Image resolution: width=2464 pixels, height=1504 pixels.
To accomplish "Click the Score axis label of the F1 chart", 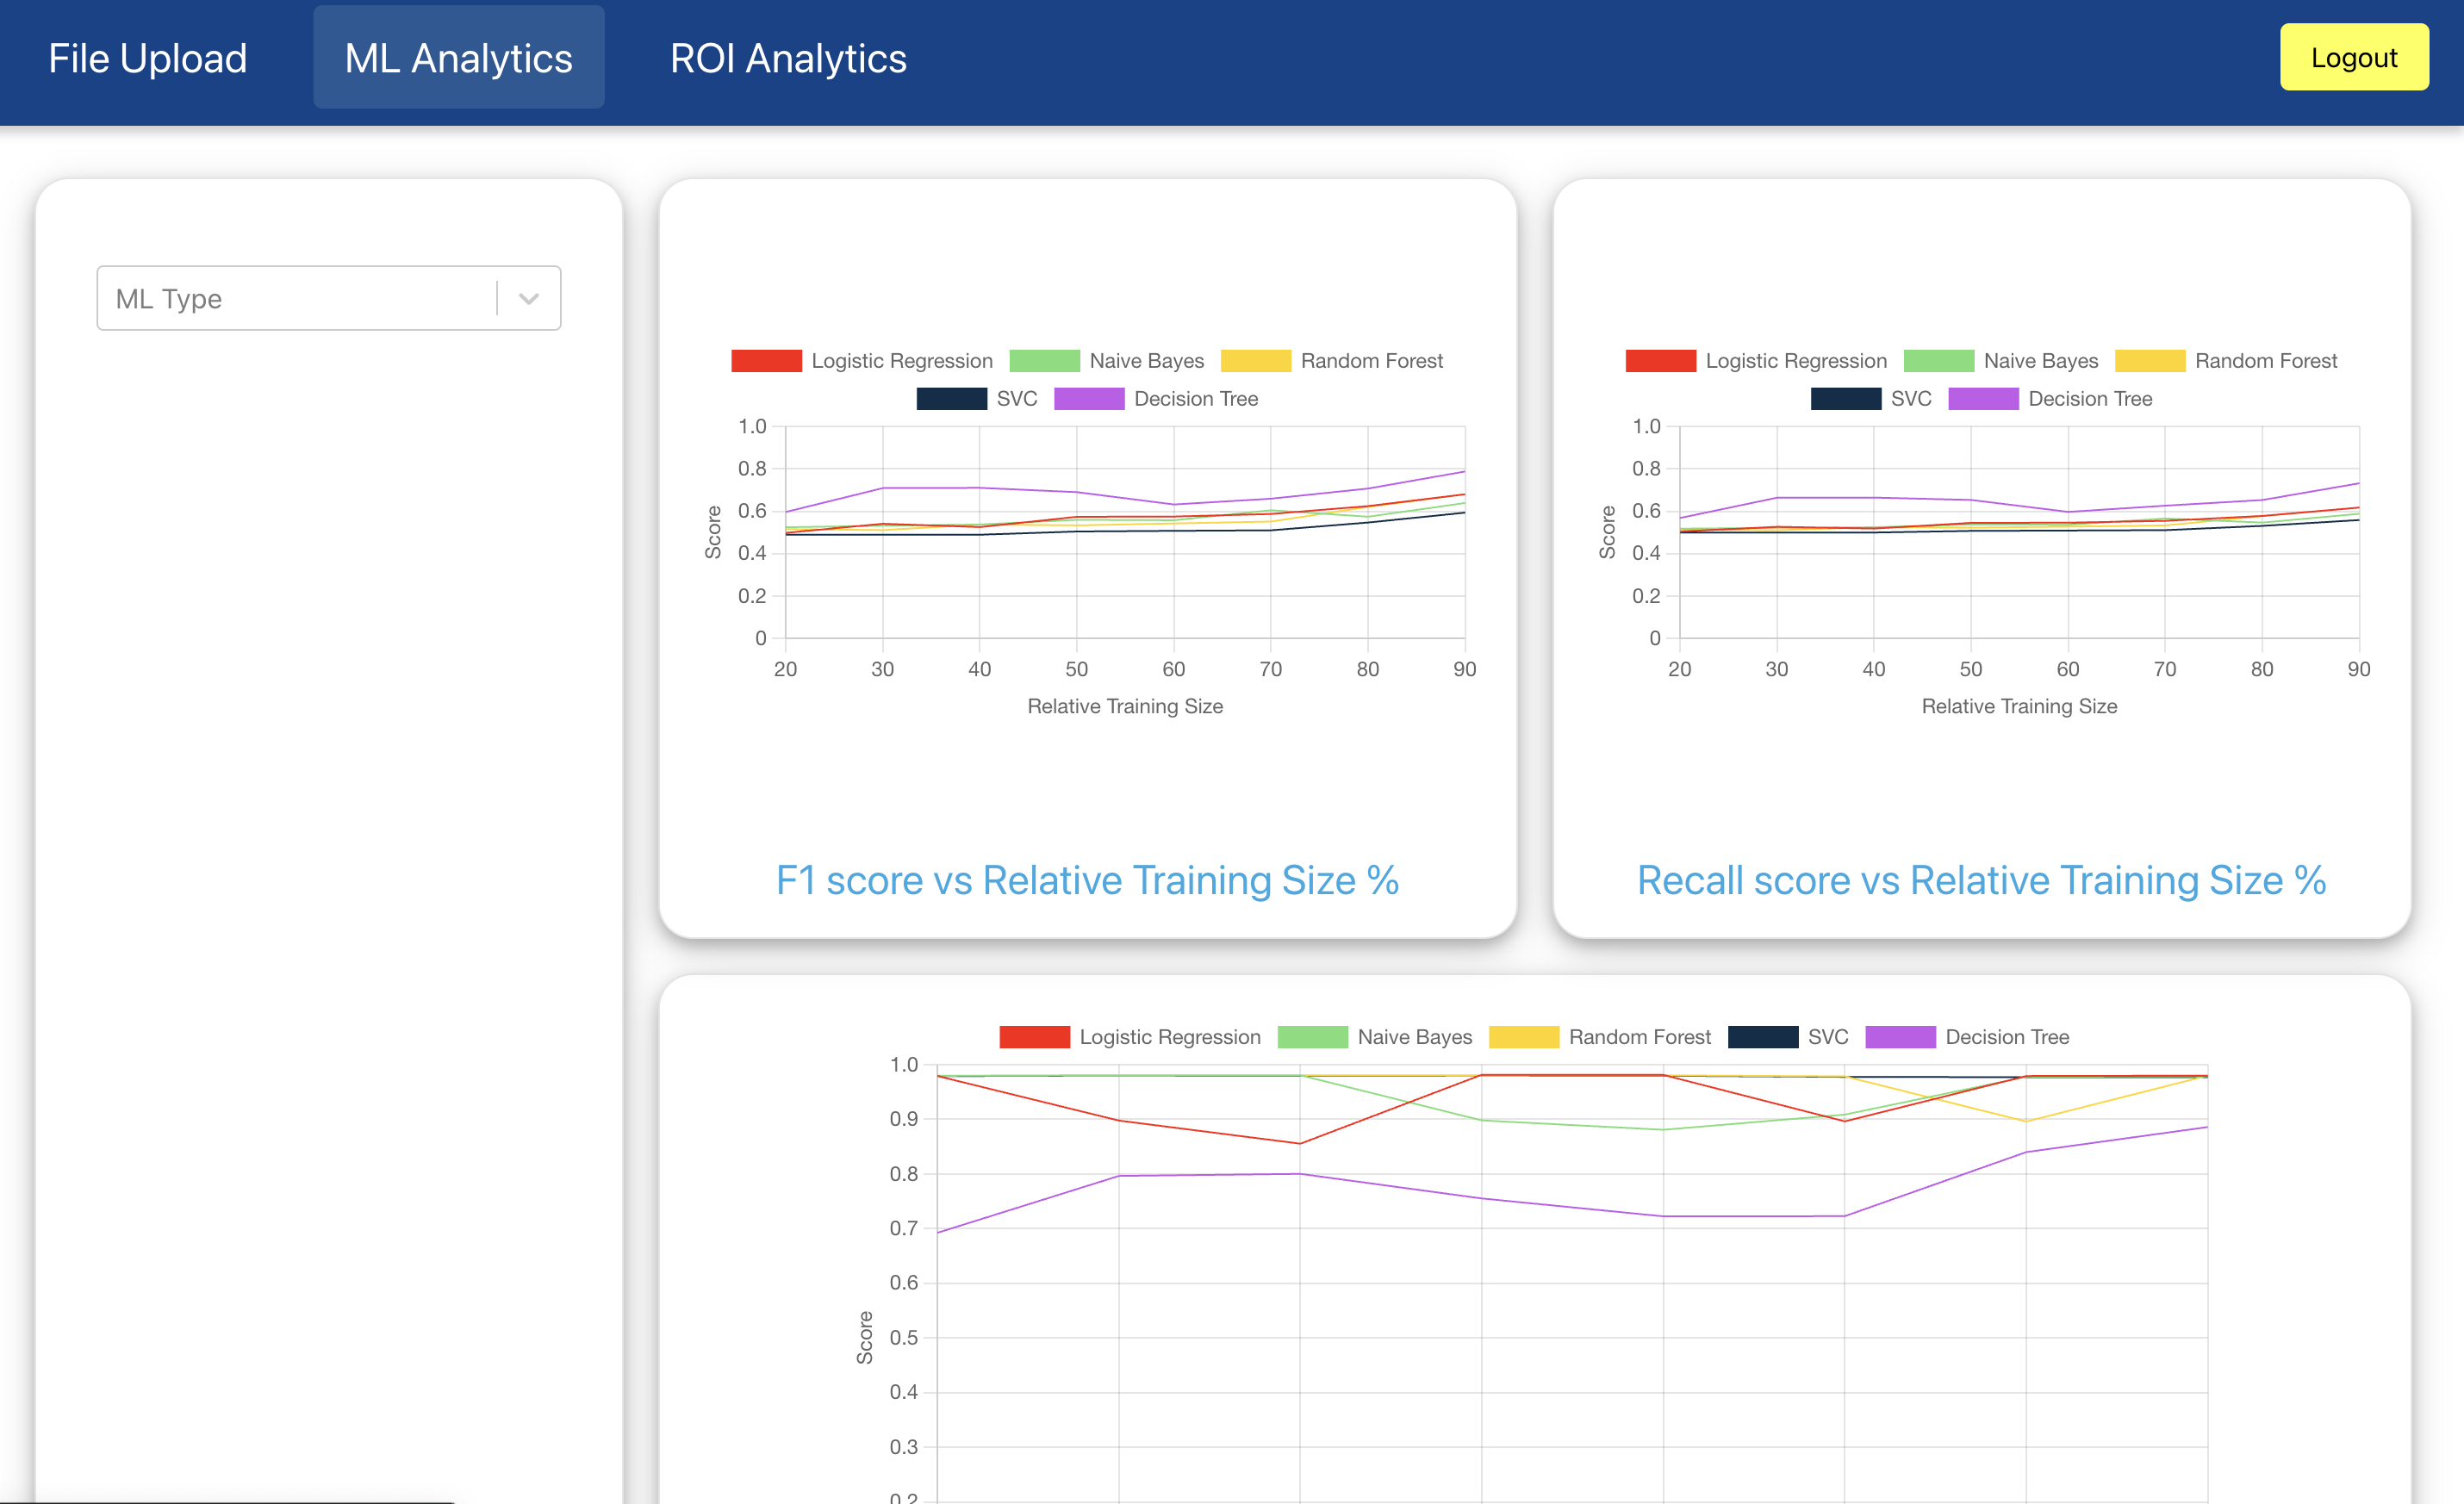I will coord(713,532).
